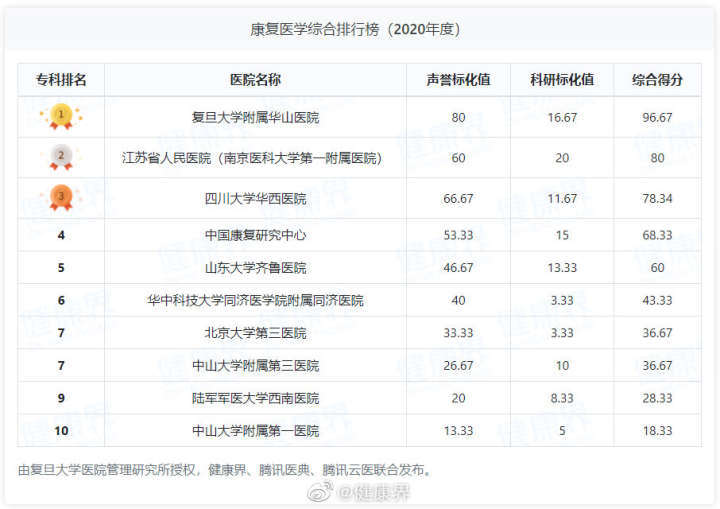The width and height of the screenshot is (720, 509).
Task: Click the bronze rank 3 medal icon
Action: tap(61, 198)
